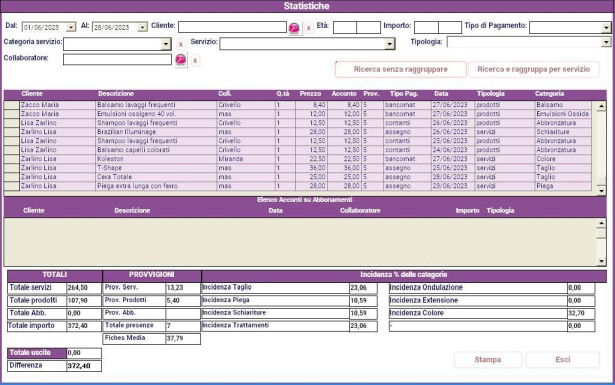Click the up arrow of the Elenco Acconti scrollbar
This screenshot has width=615, height=385.
pos(601,223)
